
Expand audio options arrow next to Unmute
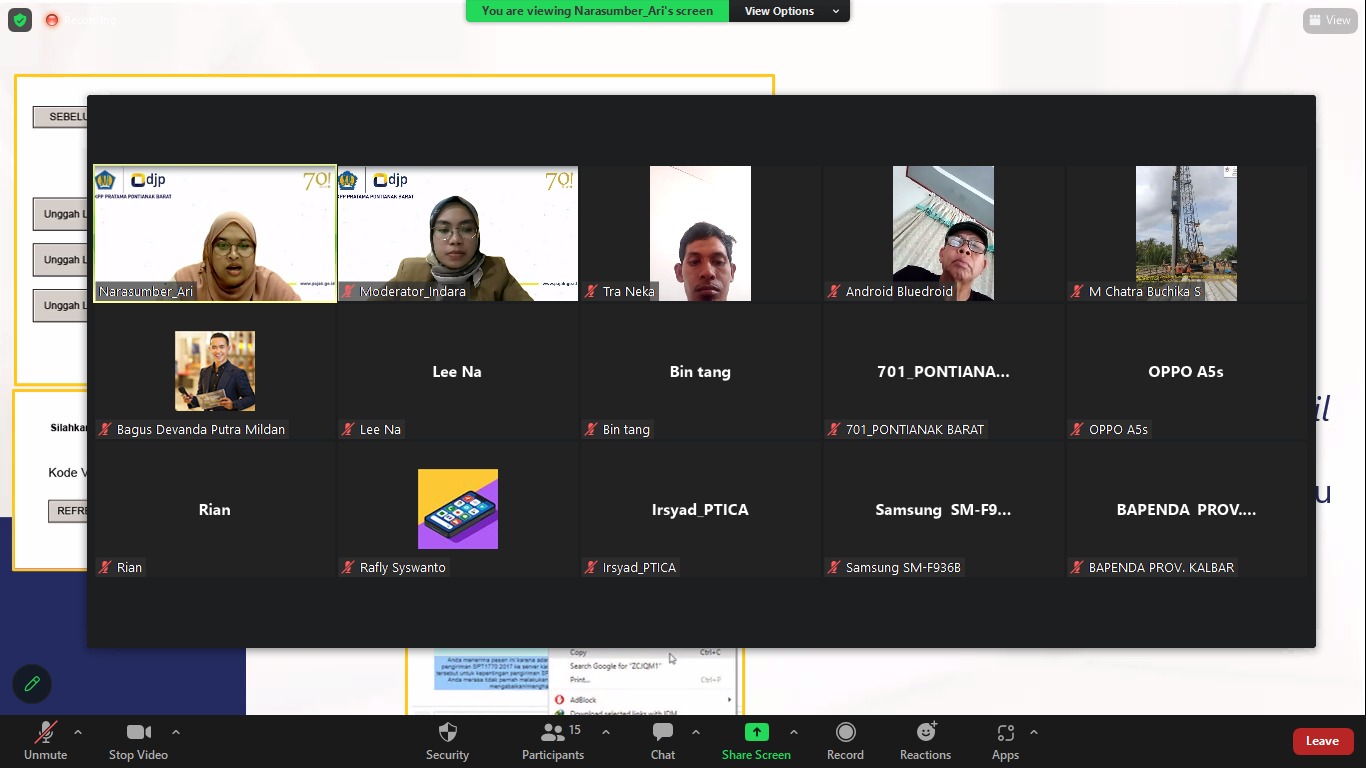click(78, 732)
